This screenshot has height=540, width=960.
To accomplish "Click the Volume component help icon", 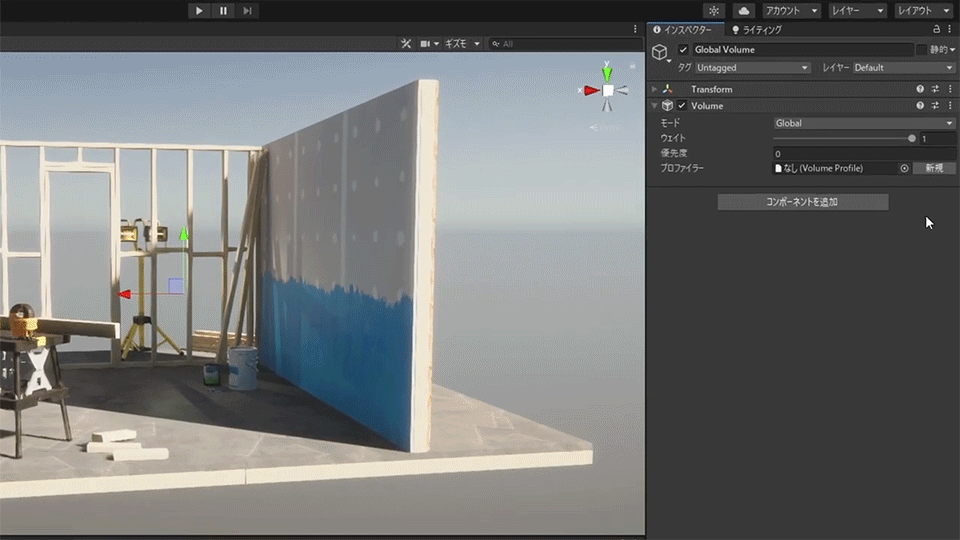I will pyautogui.click(x=920, y=106).
